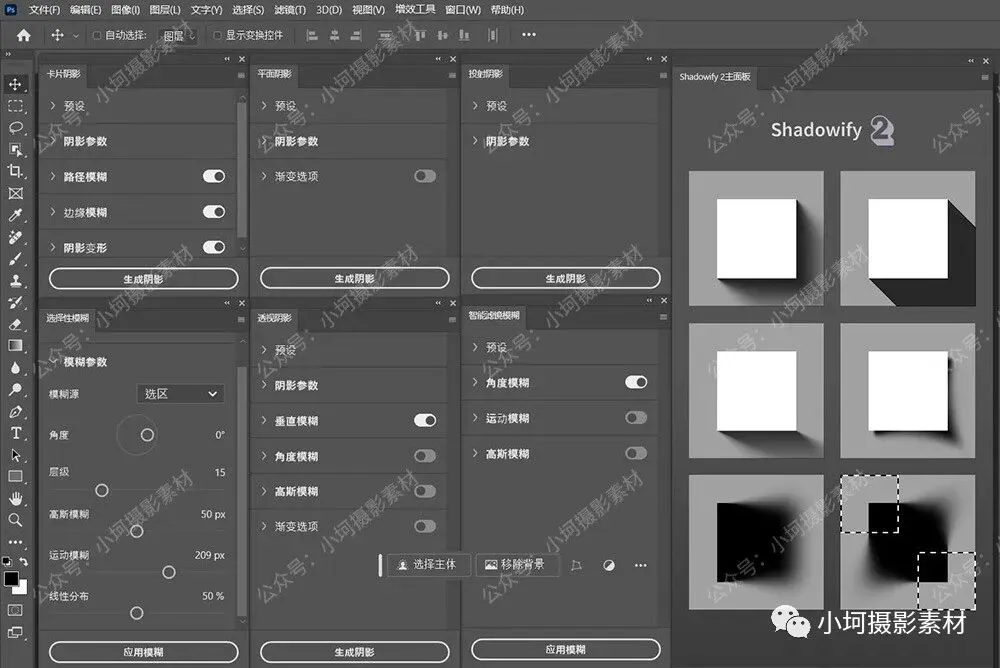Enable 角度模糊 switch in 透视阴影 panel
Image resolution: width=1000 pixels, height=668 pixels.
tap(425, 456)
